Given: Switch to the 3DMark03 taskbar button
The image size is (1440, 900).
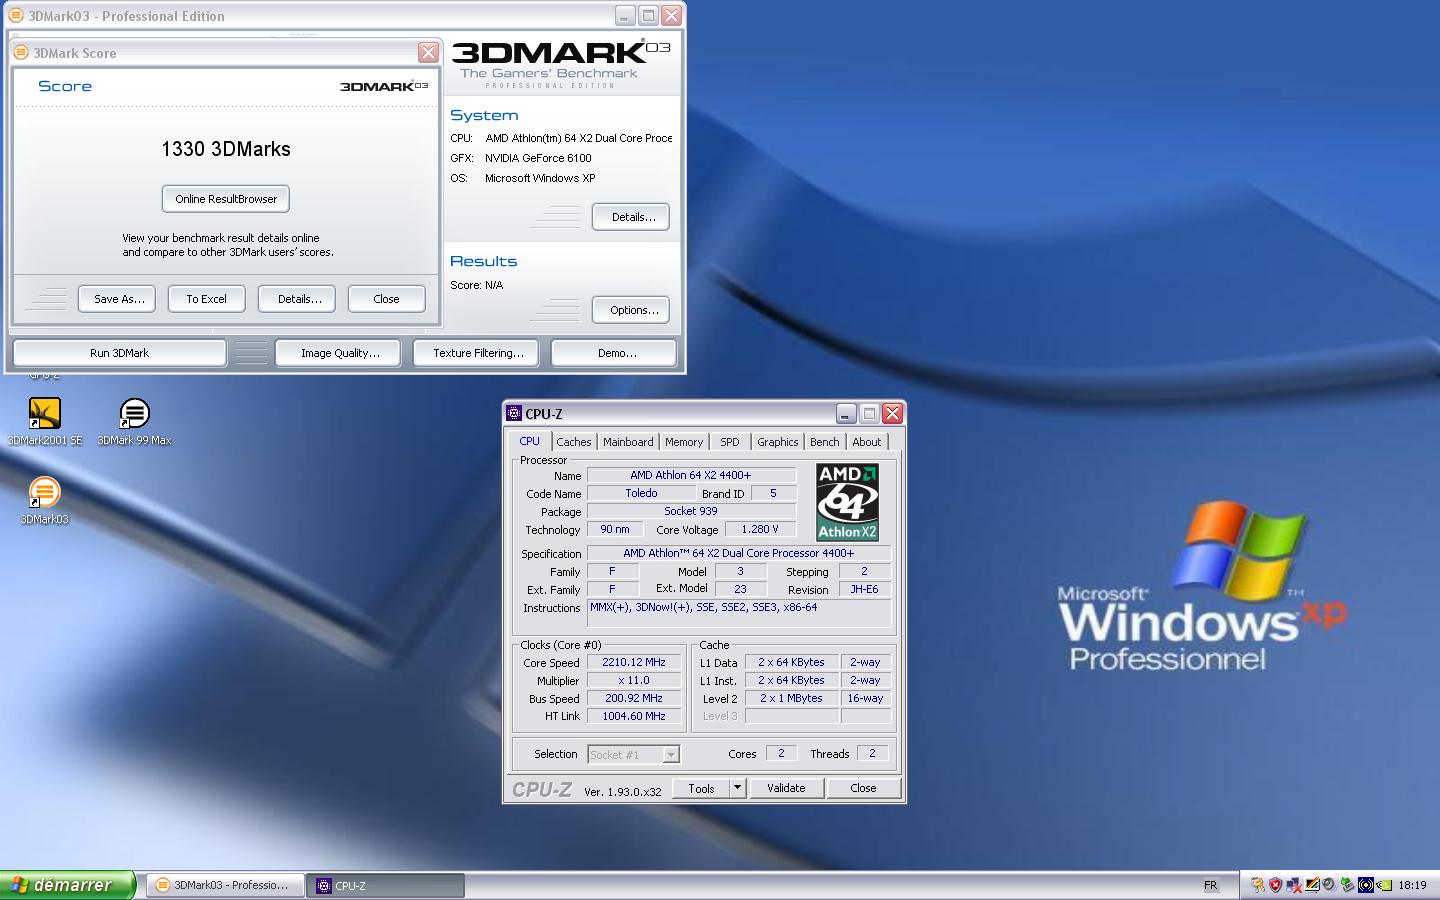Looking at the screenshot, I should coord(225,885).
